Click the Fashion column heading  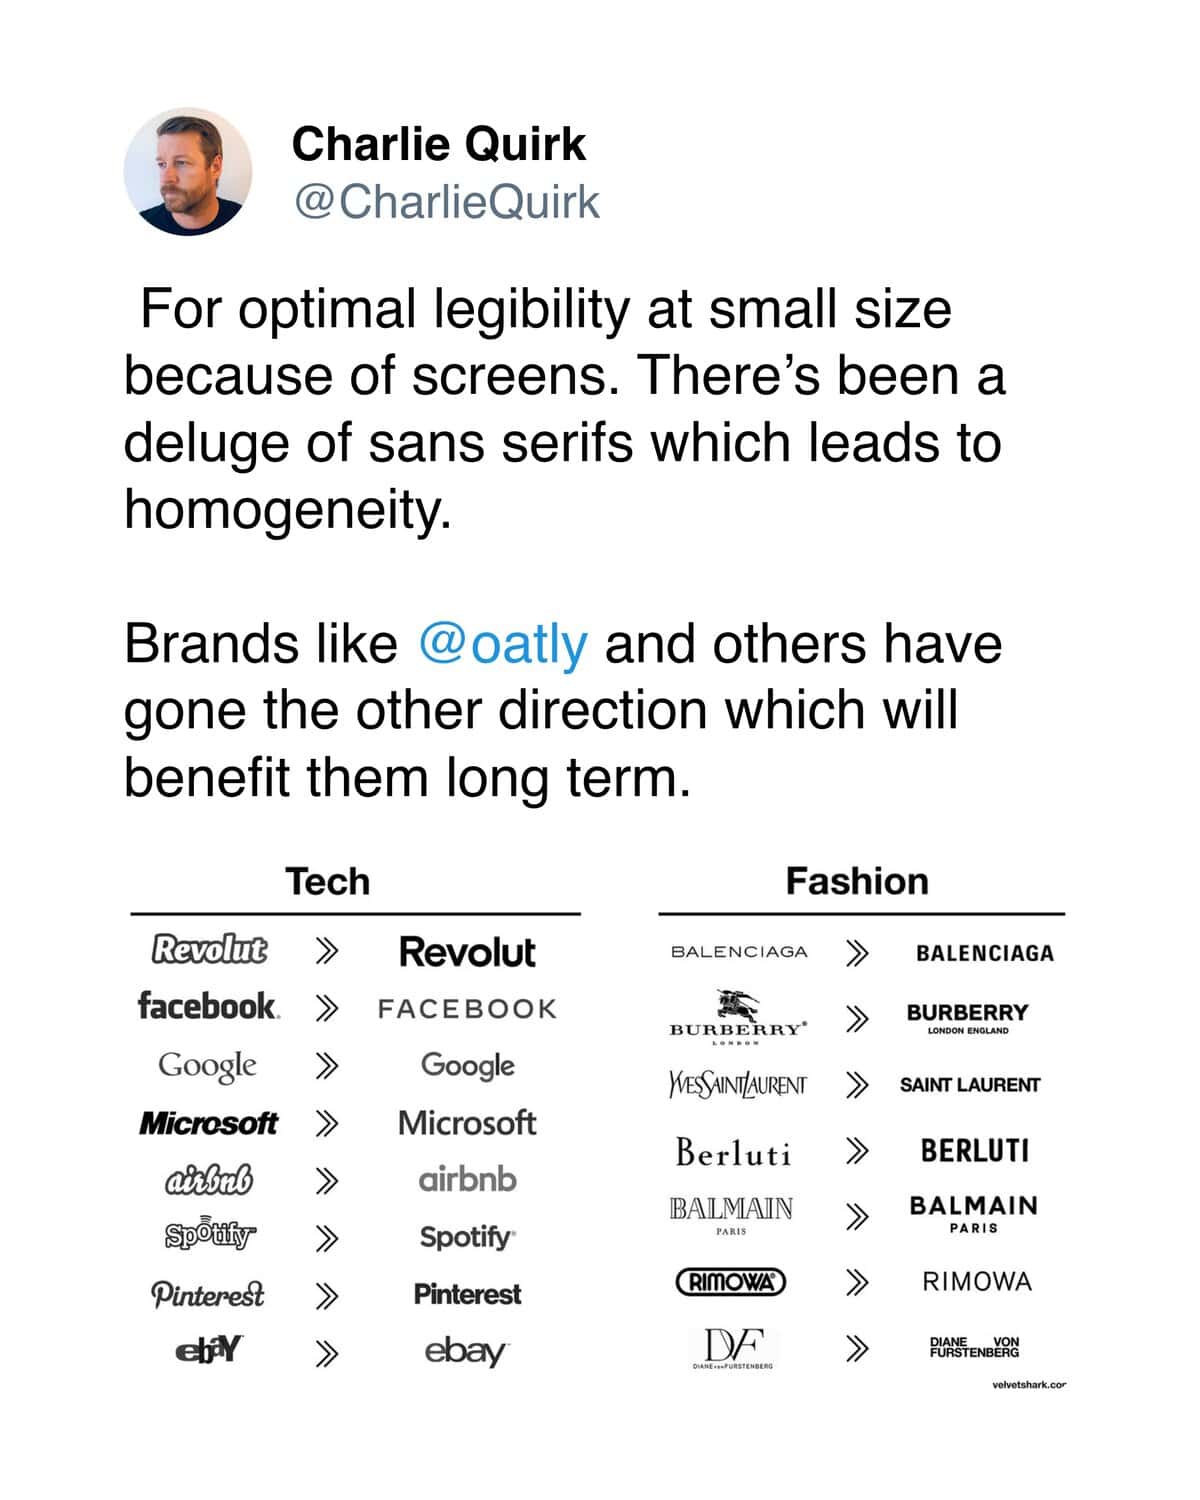857,881
